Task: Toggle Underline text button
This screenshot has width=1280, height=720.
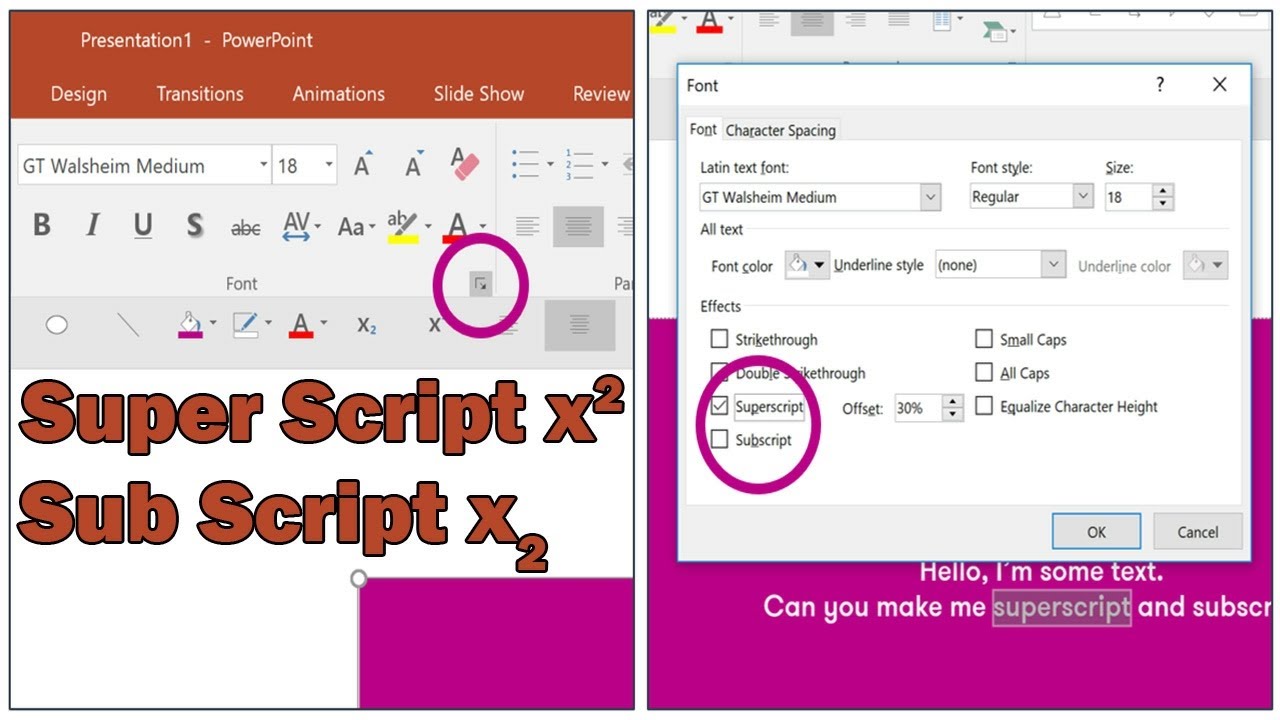Action: point(143,226)
